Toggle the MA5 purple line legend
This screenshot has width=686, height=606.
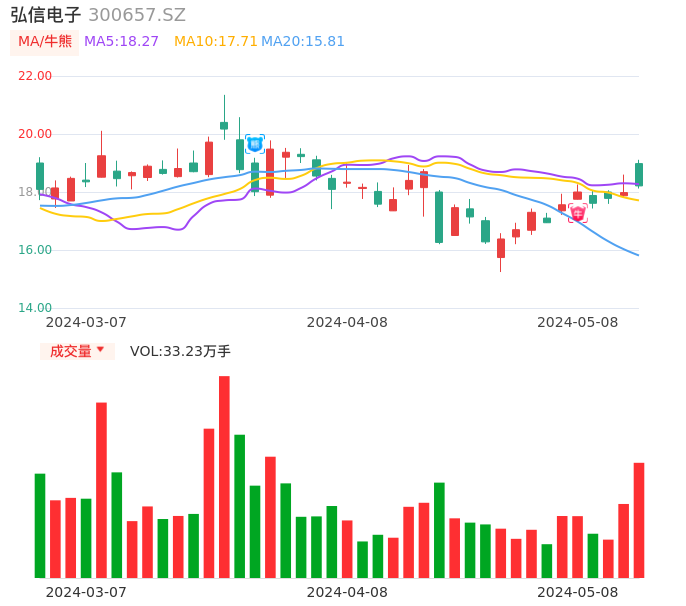(121, 42)
